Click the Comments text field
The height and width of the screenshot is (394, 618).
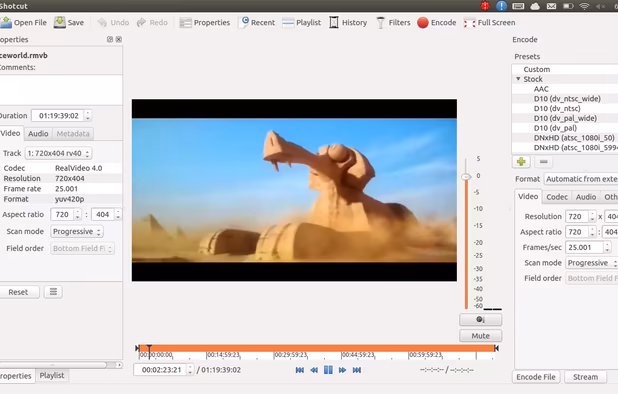coord(61,90)
